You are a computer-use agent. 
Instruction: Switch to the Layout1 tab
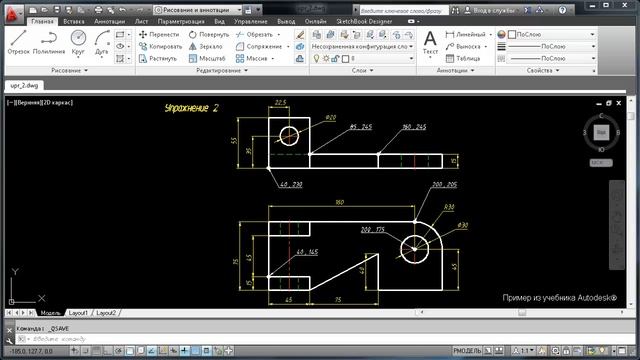pyautogui.click(x=78, y=313)
